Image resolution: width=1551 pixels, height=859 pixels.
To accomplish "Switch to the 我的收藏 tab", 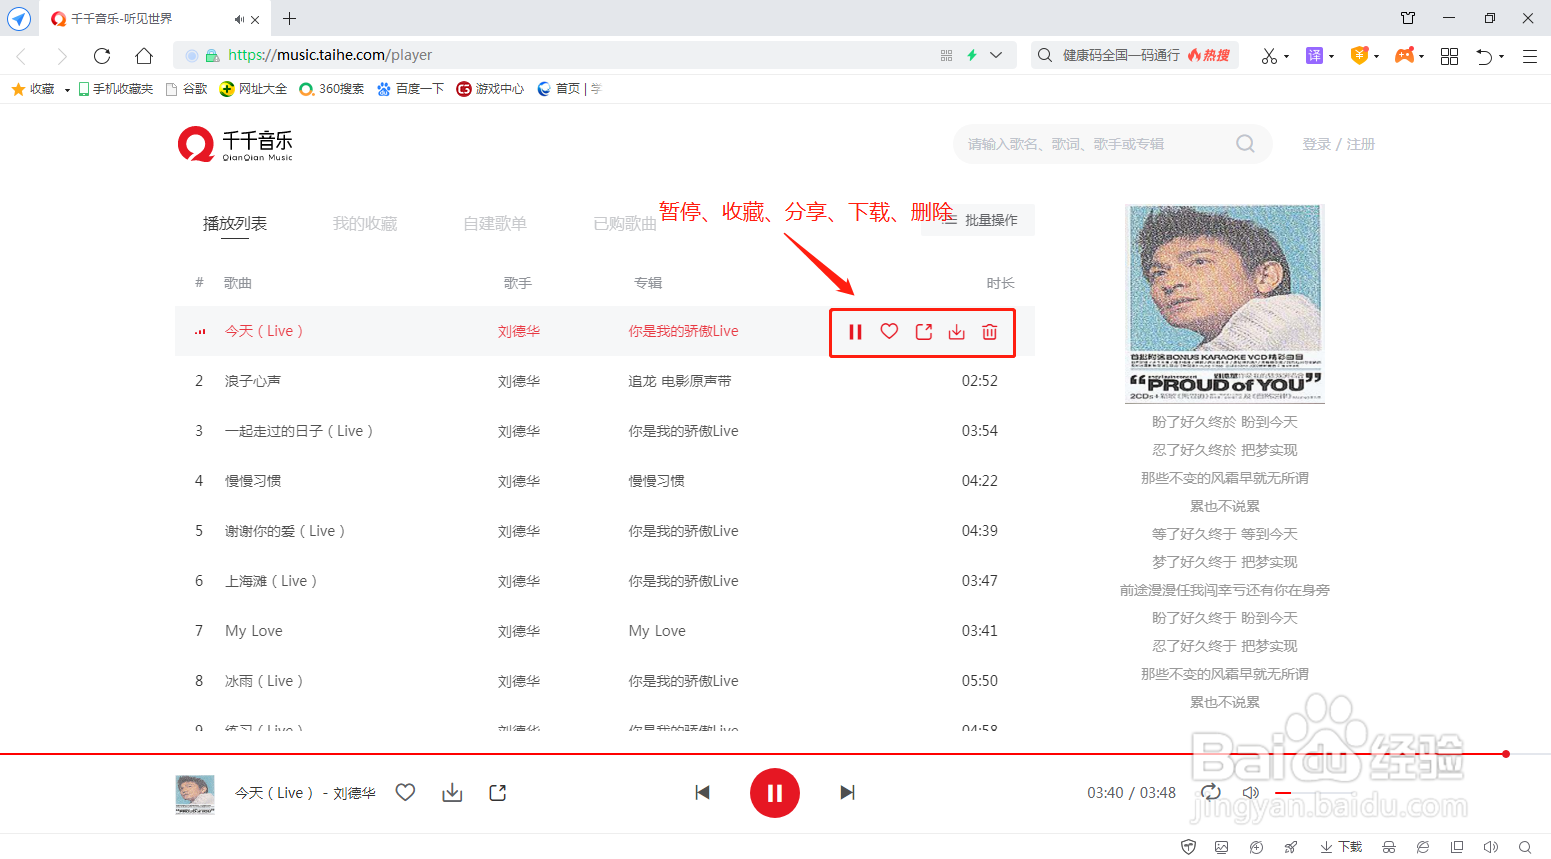I will (x=365, y=223).
